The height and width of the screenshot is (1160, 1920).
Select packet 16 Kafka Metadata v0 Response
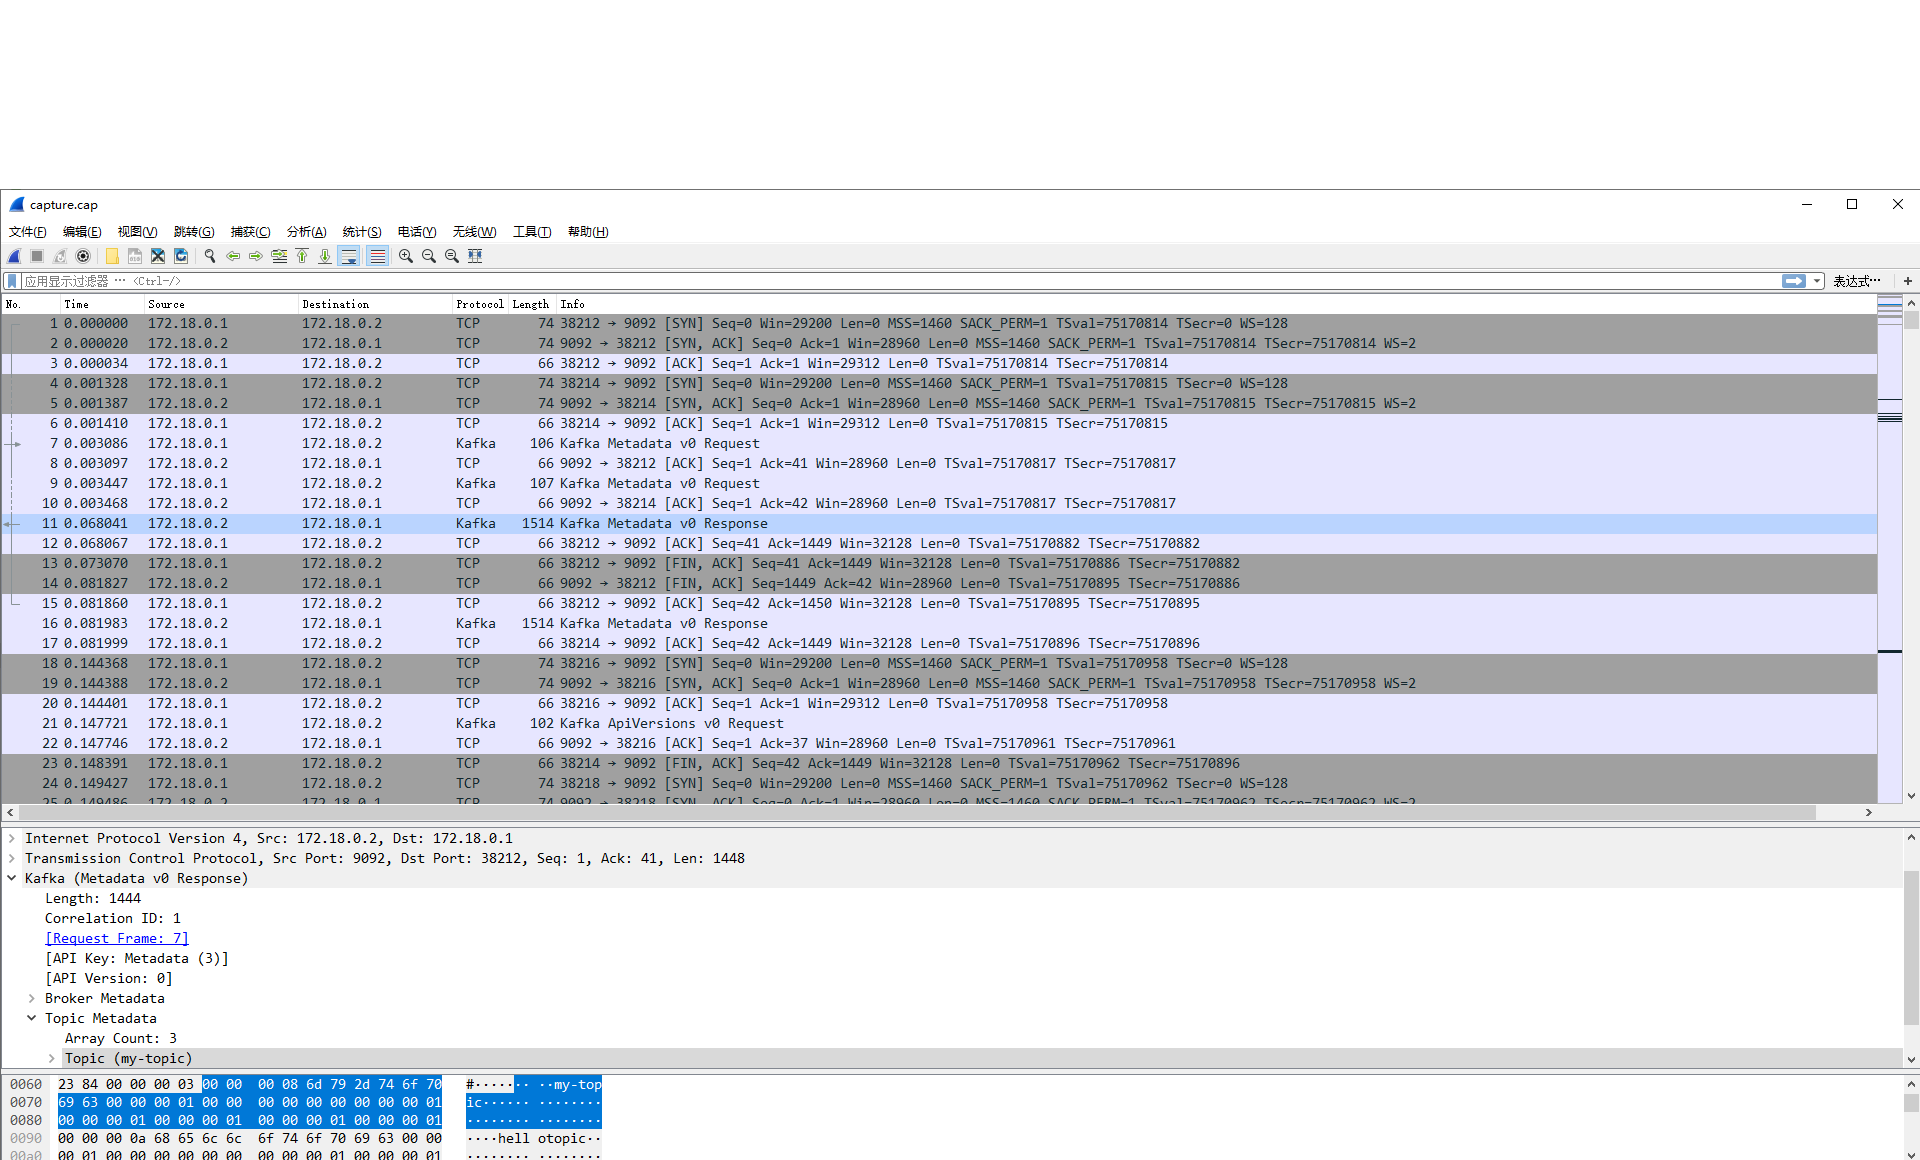(x=939, y=623)
